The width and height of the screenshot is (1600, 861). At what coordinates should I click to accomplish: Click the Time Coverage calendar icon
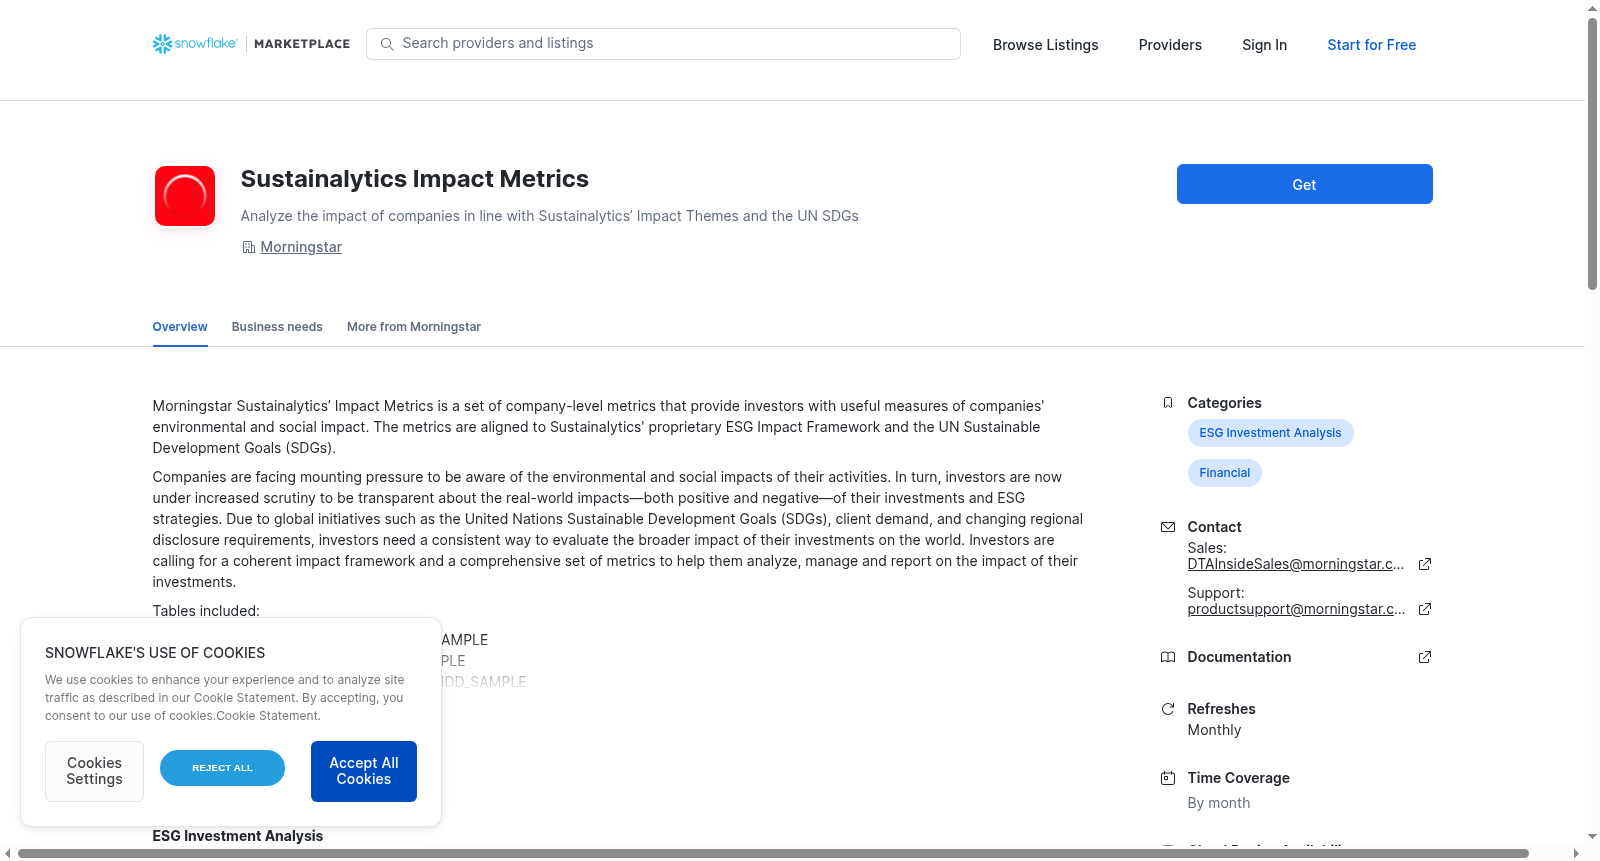click(1167, 778)
